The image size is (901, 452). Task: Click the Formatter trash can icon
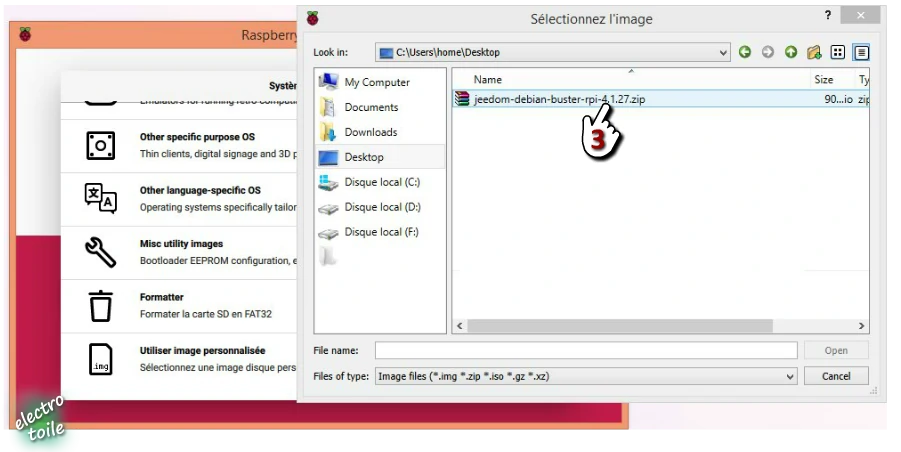pos(101,306)
